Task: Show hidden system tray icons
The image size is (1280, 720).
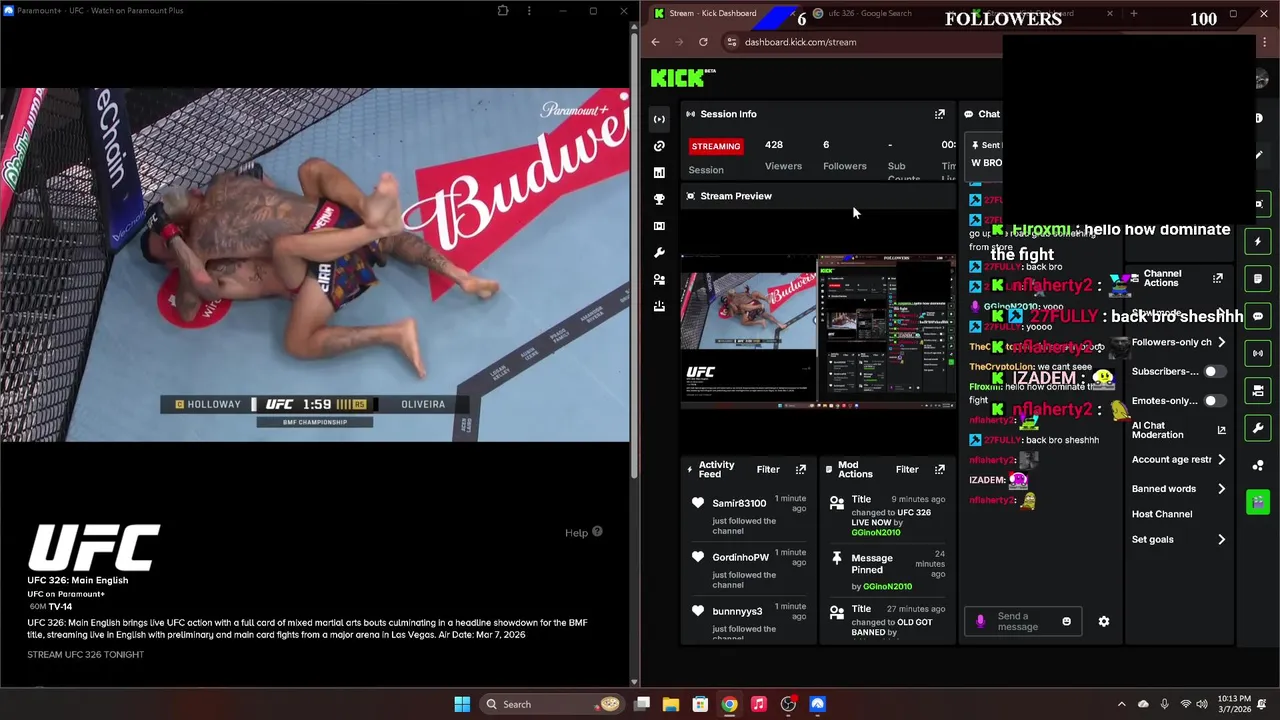Action: 1121,704
